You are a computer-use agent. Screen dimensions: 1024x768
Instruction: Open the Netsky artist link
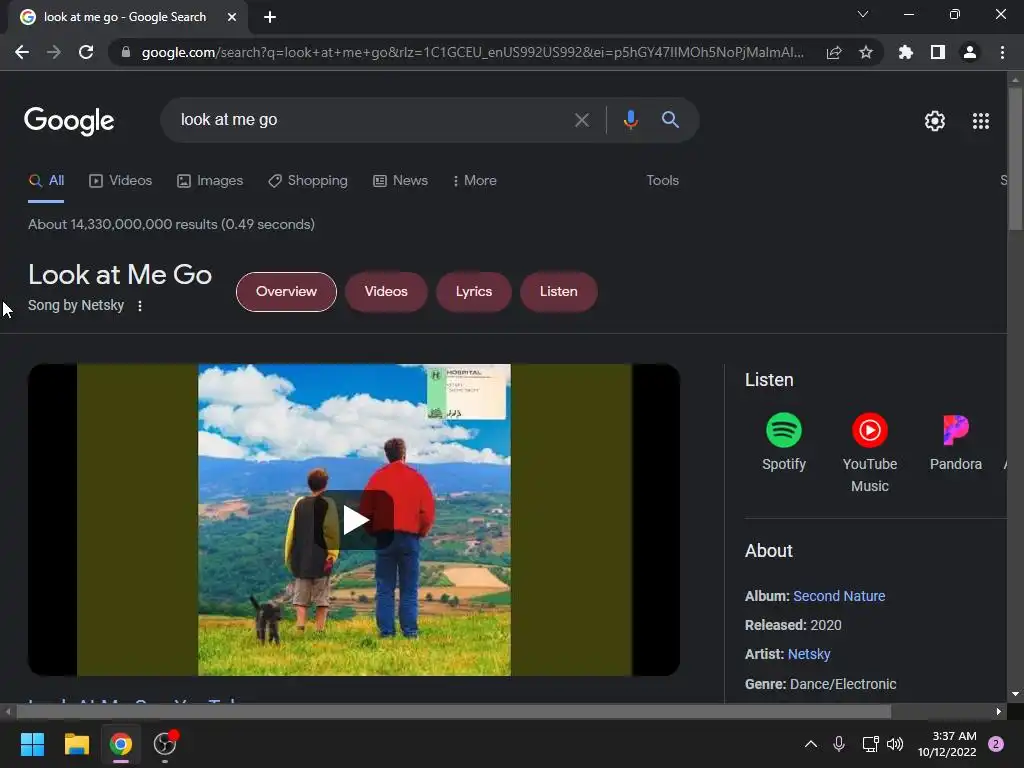[809, 654]
